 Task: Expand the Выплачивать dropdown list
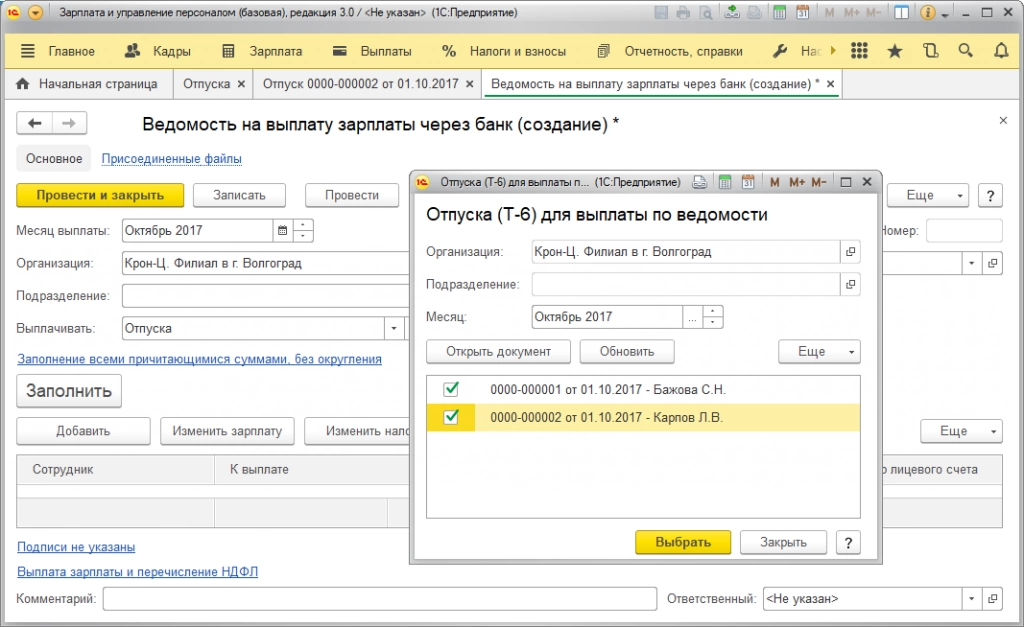[394, 328]
